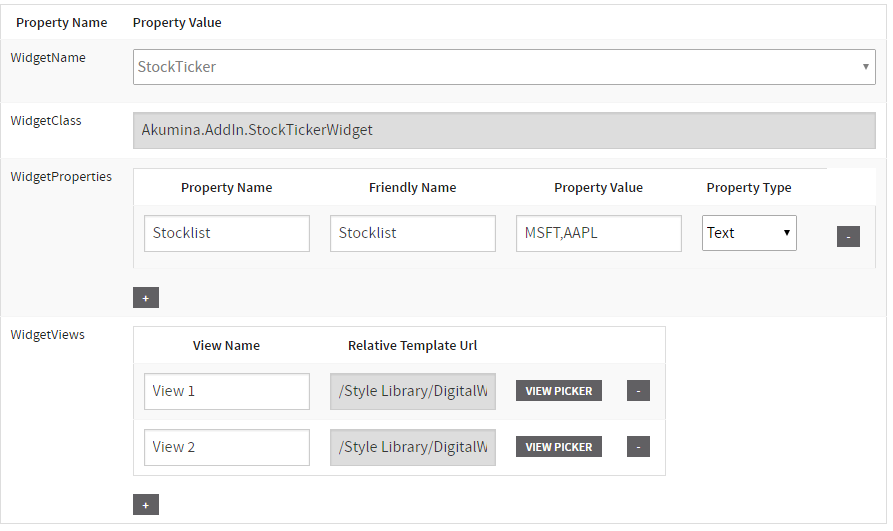Add a new widget view row
Image resolution: width=893 pixels, height=531 pixels.
[x=145, y=505]
